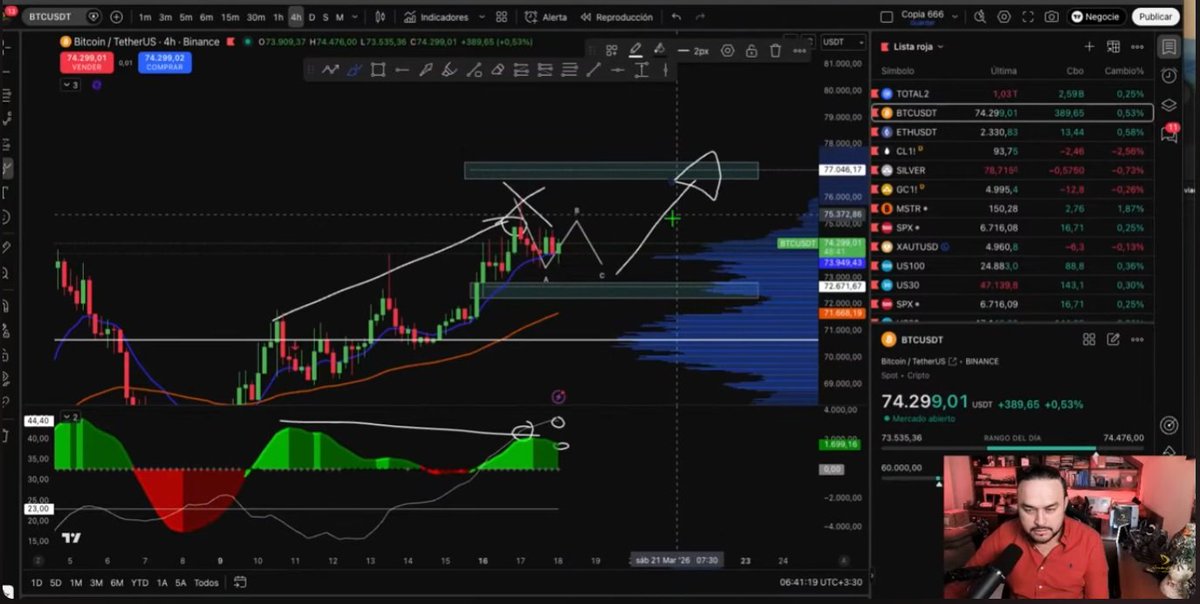Delete the selected drawing trash icon
The image size is (1200, 604).
[x=775, y=50]
